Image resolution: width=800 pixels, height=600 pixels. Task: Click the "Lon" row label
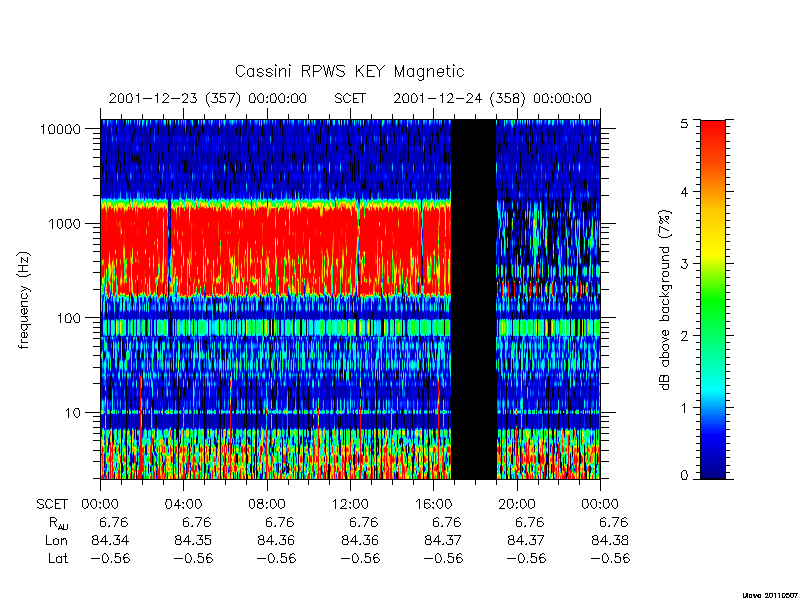coord(56,540)
